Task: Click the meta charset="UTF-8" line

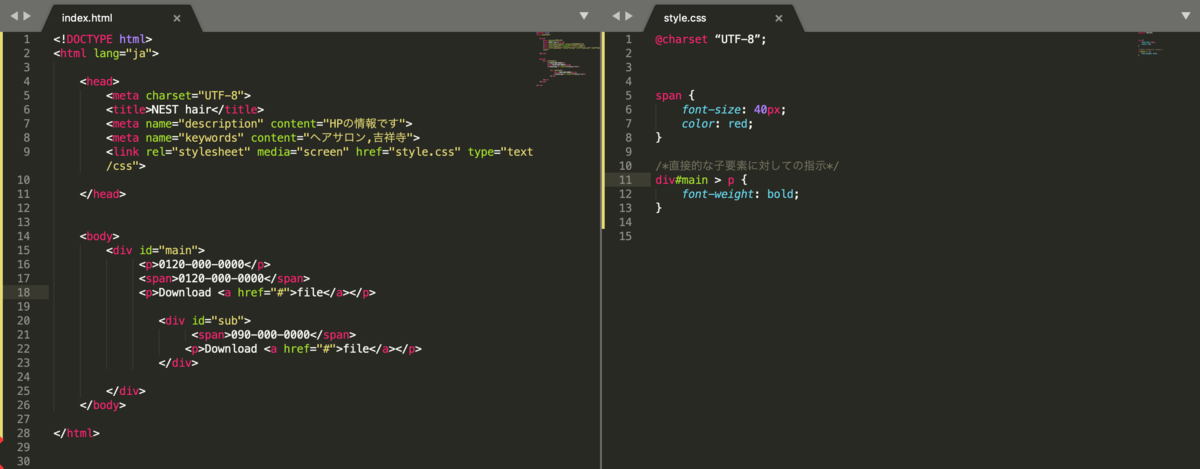Action: click(179, 96)
